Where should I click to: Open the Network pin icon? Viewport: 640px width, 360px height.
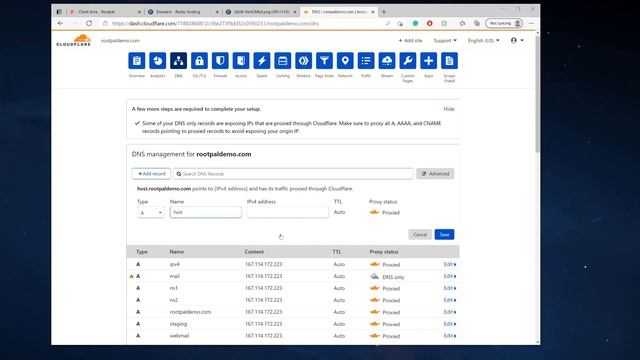coord(345,61)
